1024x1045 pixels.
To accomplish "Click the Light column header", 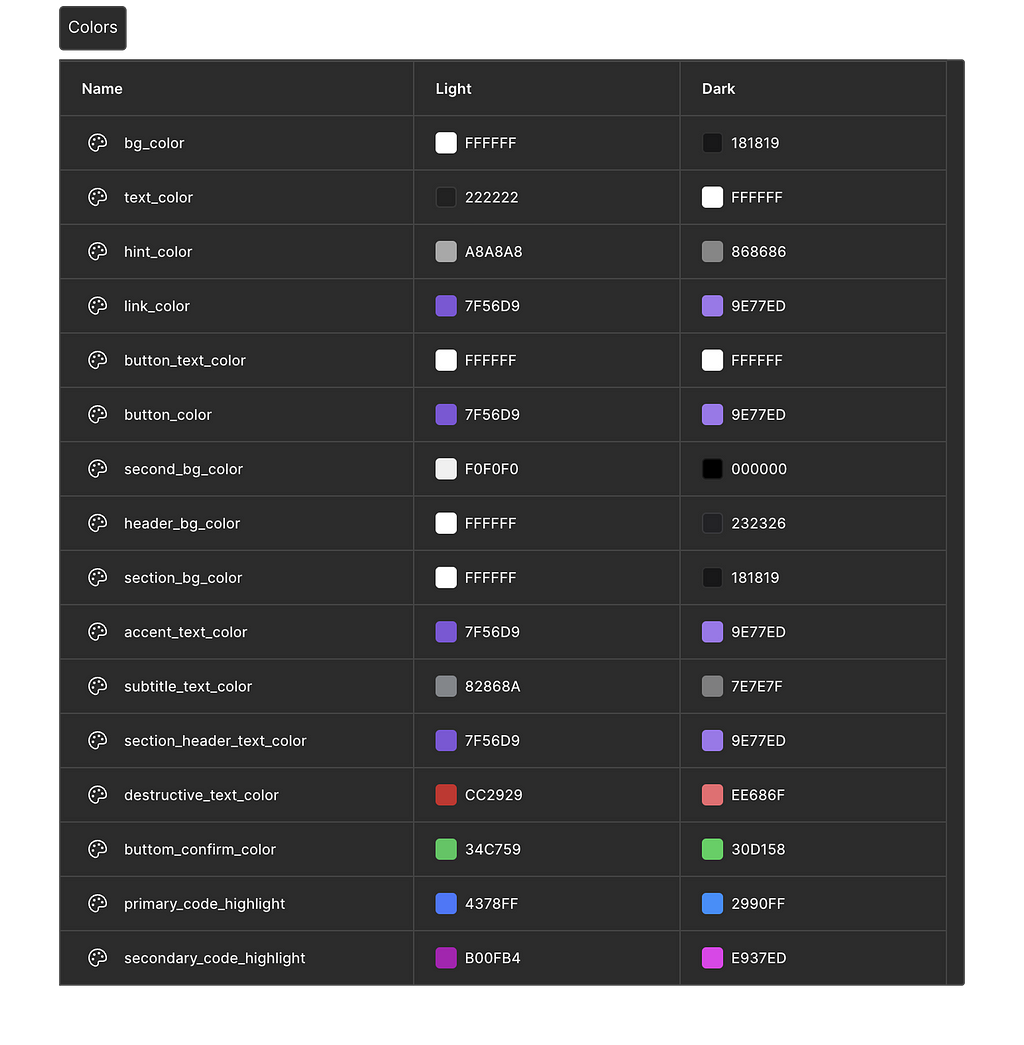I will coord(453,89).
